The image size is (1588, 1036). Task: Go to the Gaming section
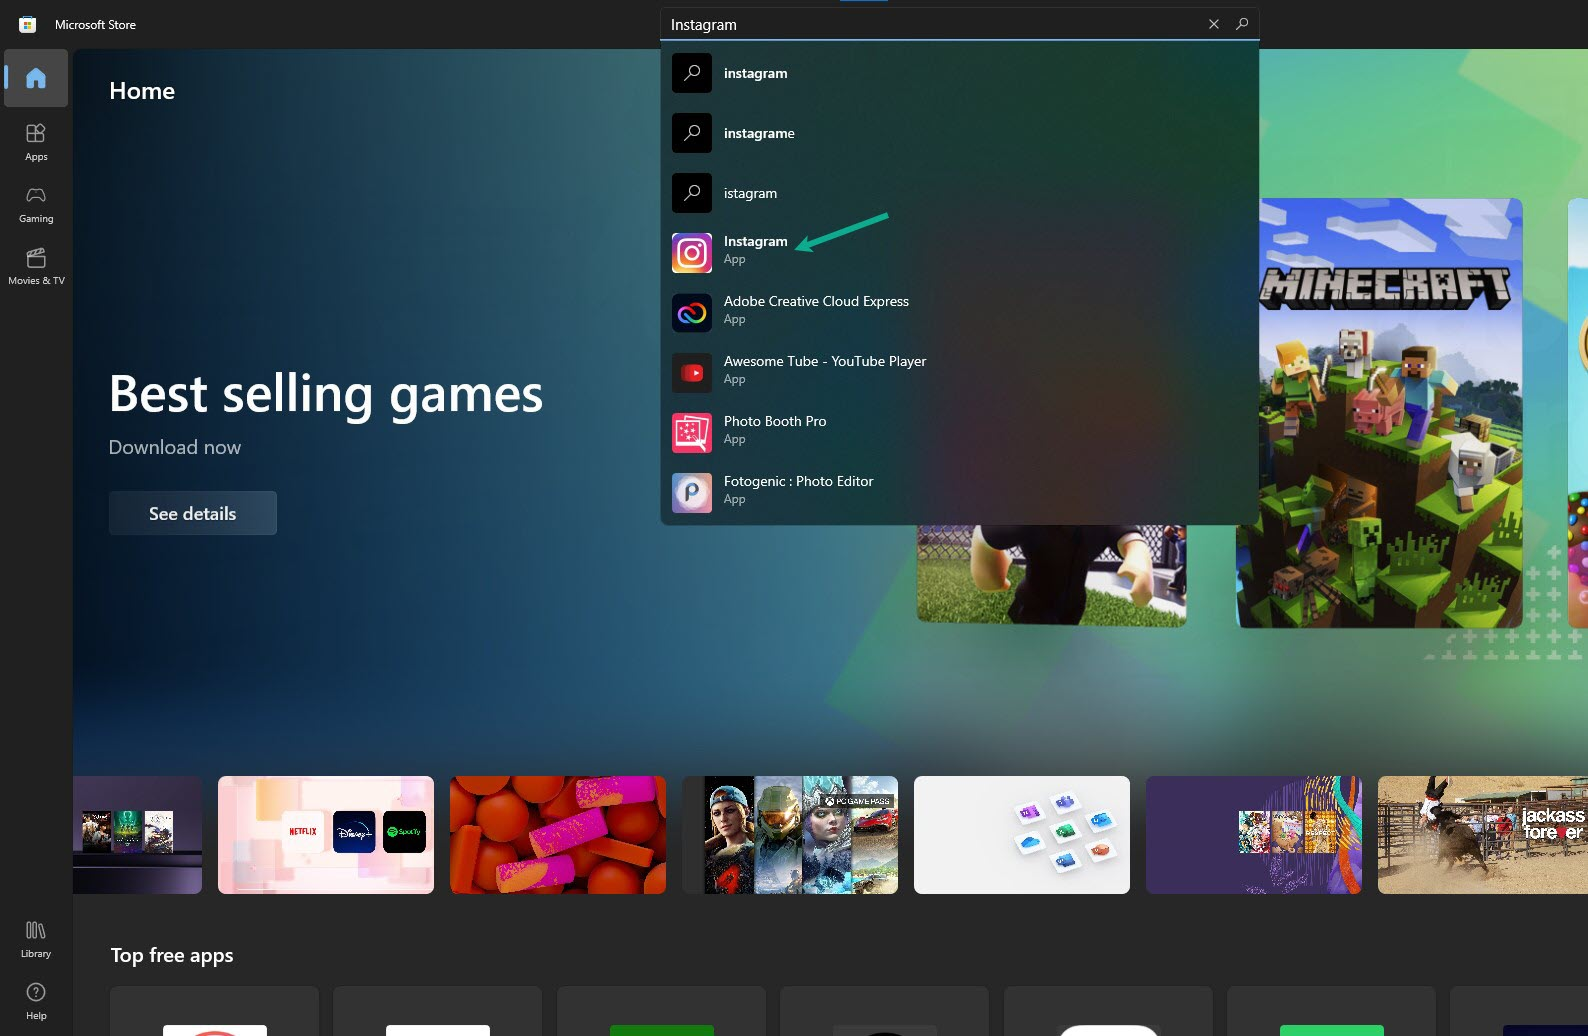(x=36, y=204)
